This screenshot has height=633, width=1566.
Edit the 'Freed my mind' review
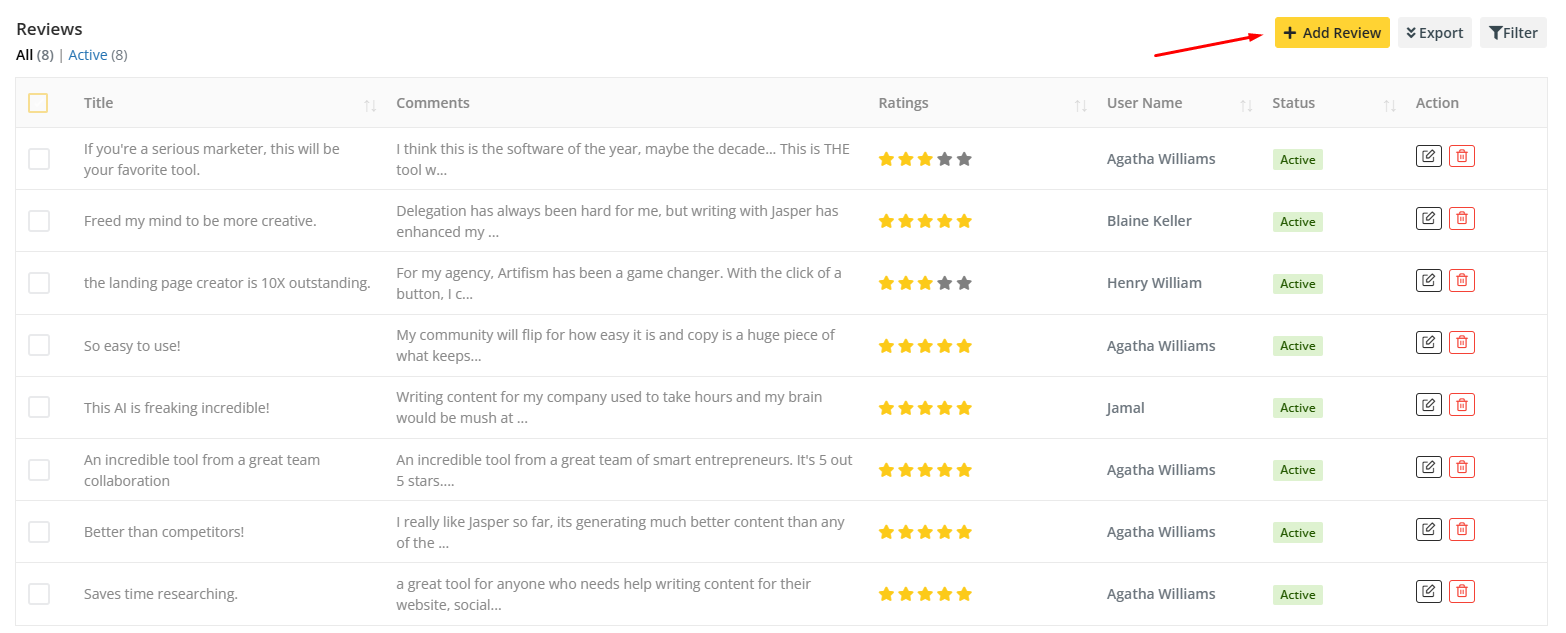[x=1429, y=218]
